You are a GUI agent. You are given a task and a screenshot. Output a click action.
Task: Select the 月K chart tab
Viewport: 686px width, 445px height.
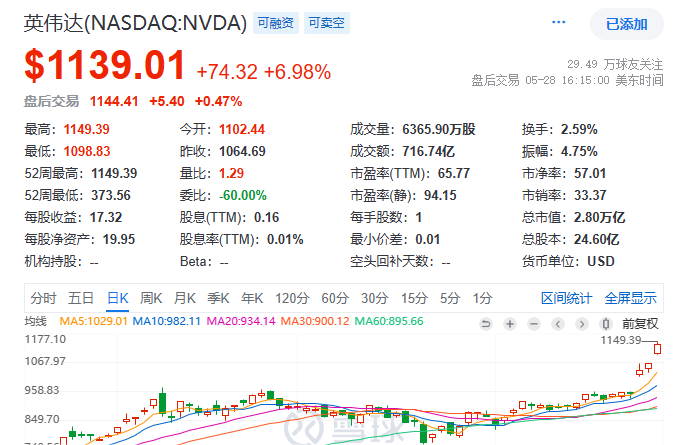(x=185, y=298)
